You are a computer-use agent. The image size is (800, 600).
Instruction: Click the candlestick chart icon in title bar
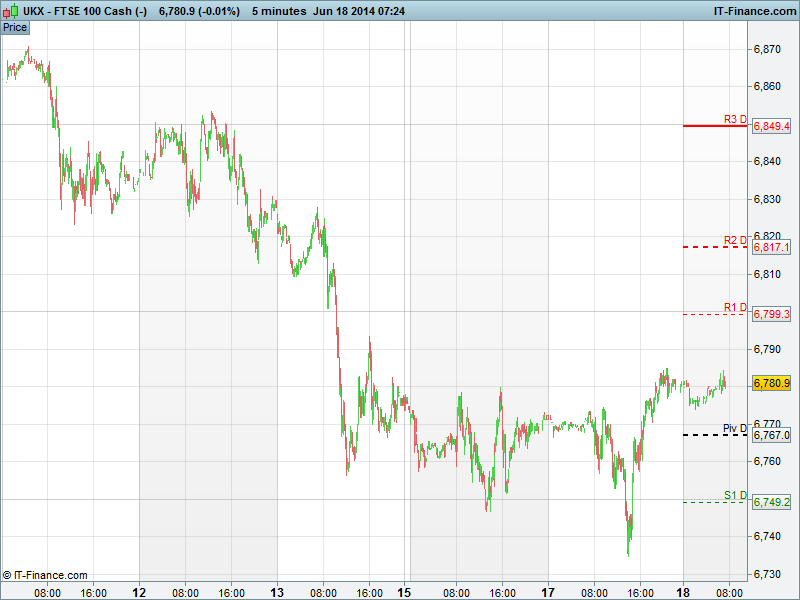point(11,10)
